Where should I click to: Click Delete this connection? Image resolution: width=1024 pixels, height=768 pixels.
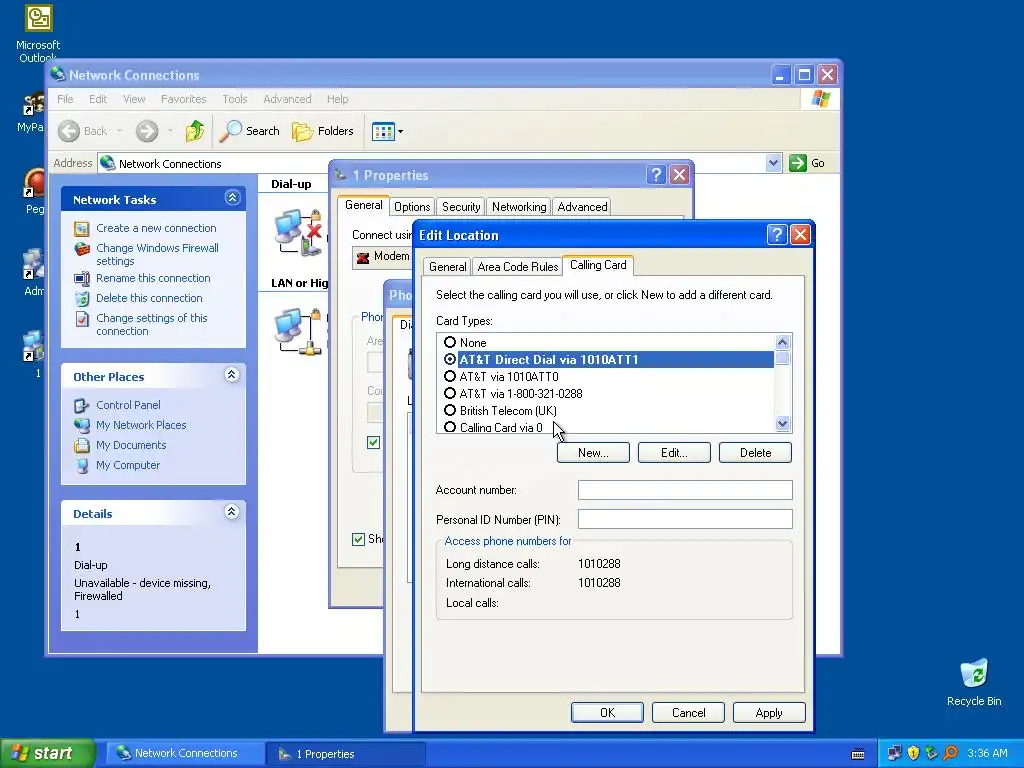149,298
